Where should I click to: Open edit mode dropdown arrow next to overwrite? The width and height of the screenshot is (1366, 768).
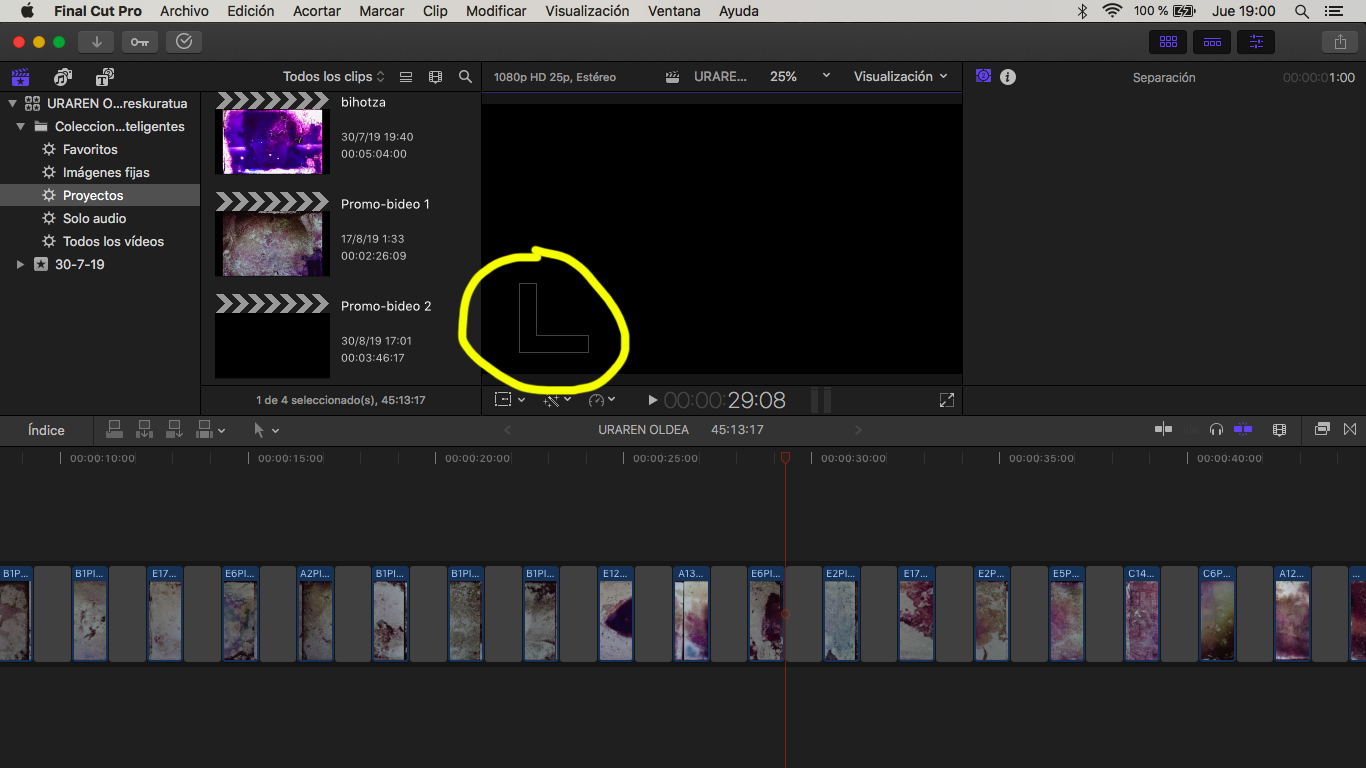point(222,431)
